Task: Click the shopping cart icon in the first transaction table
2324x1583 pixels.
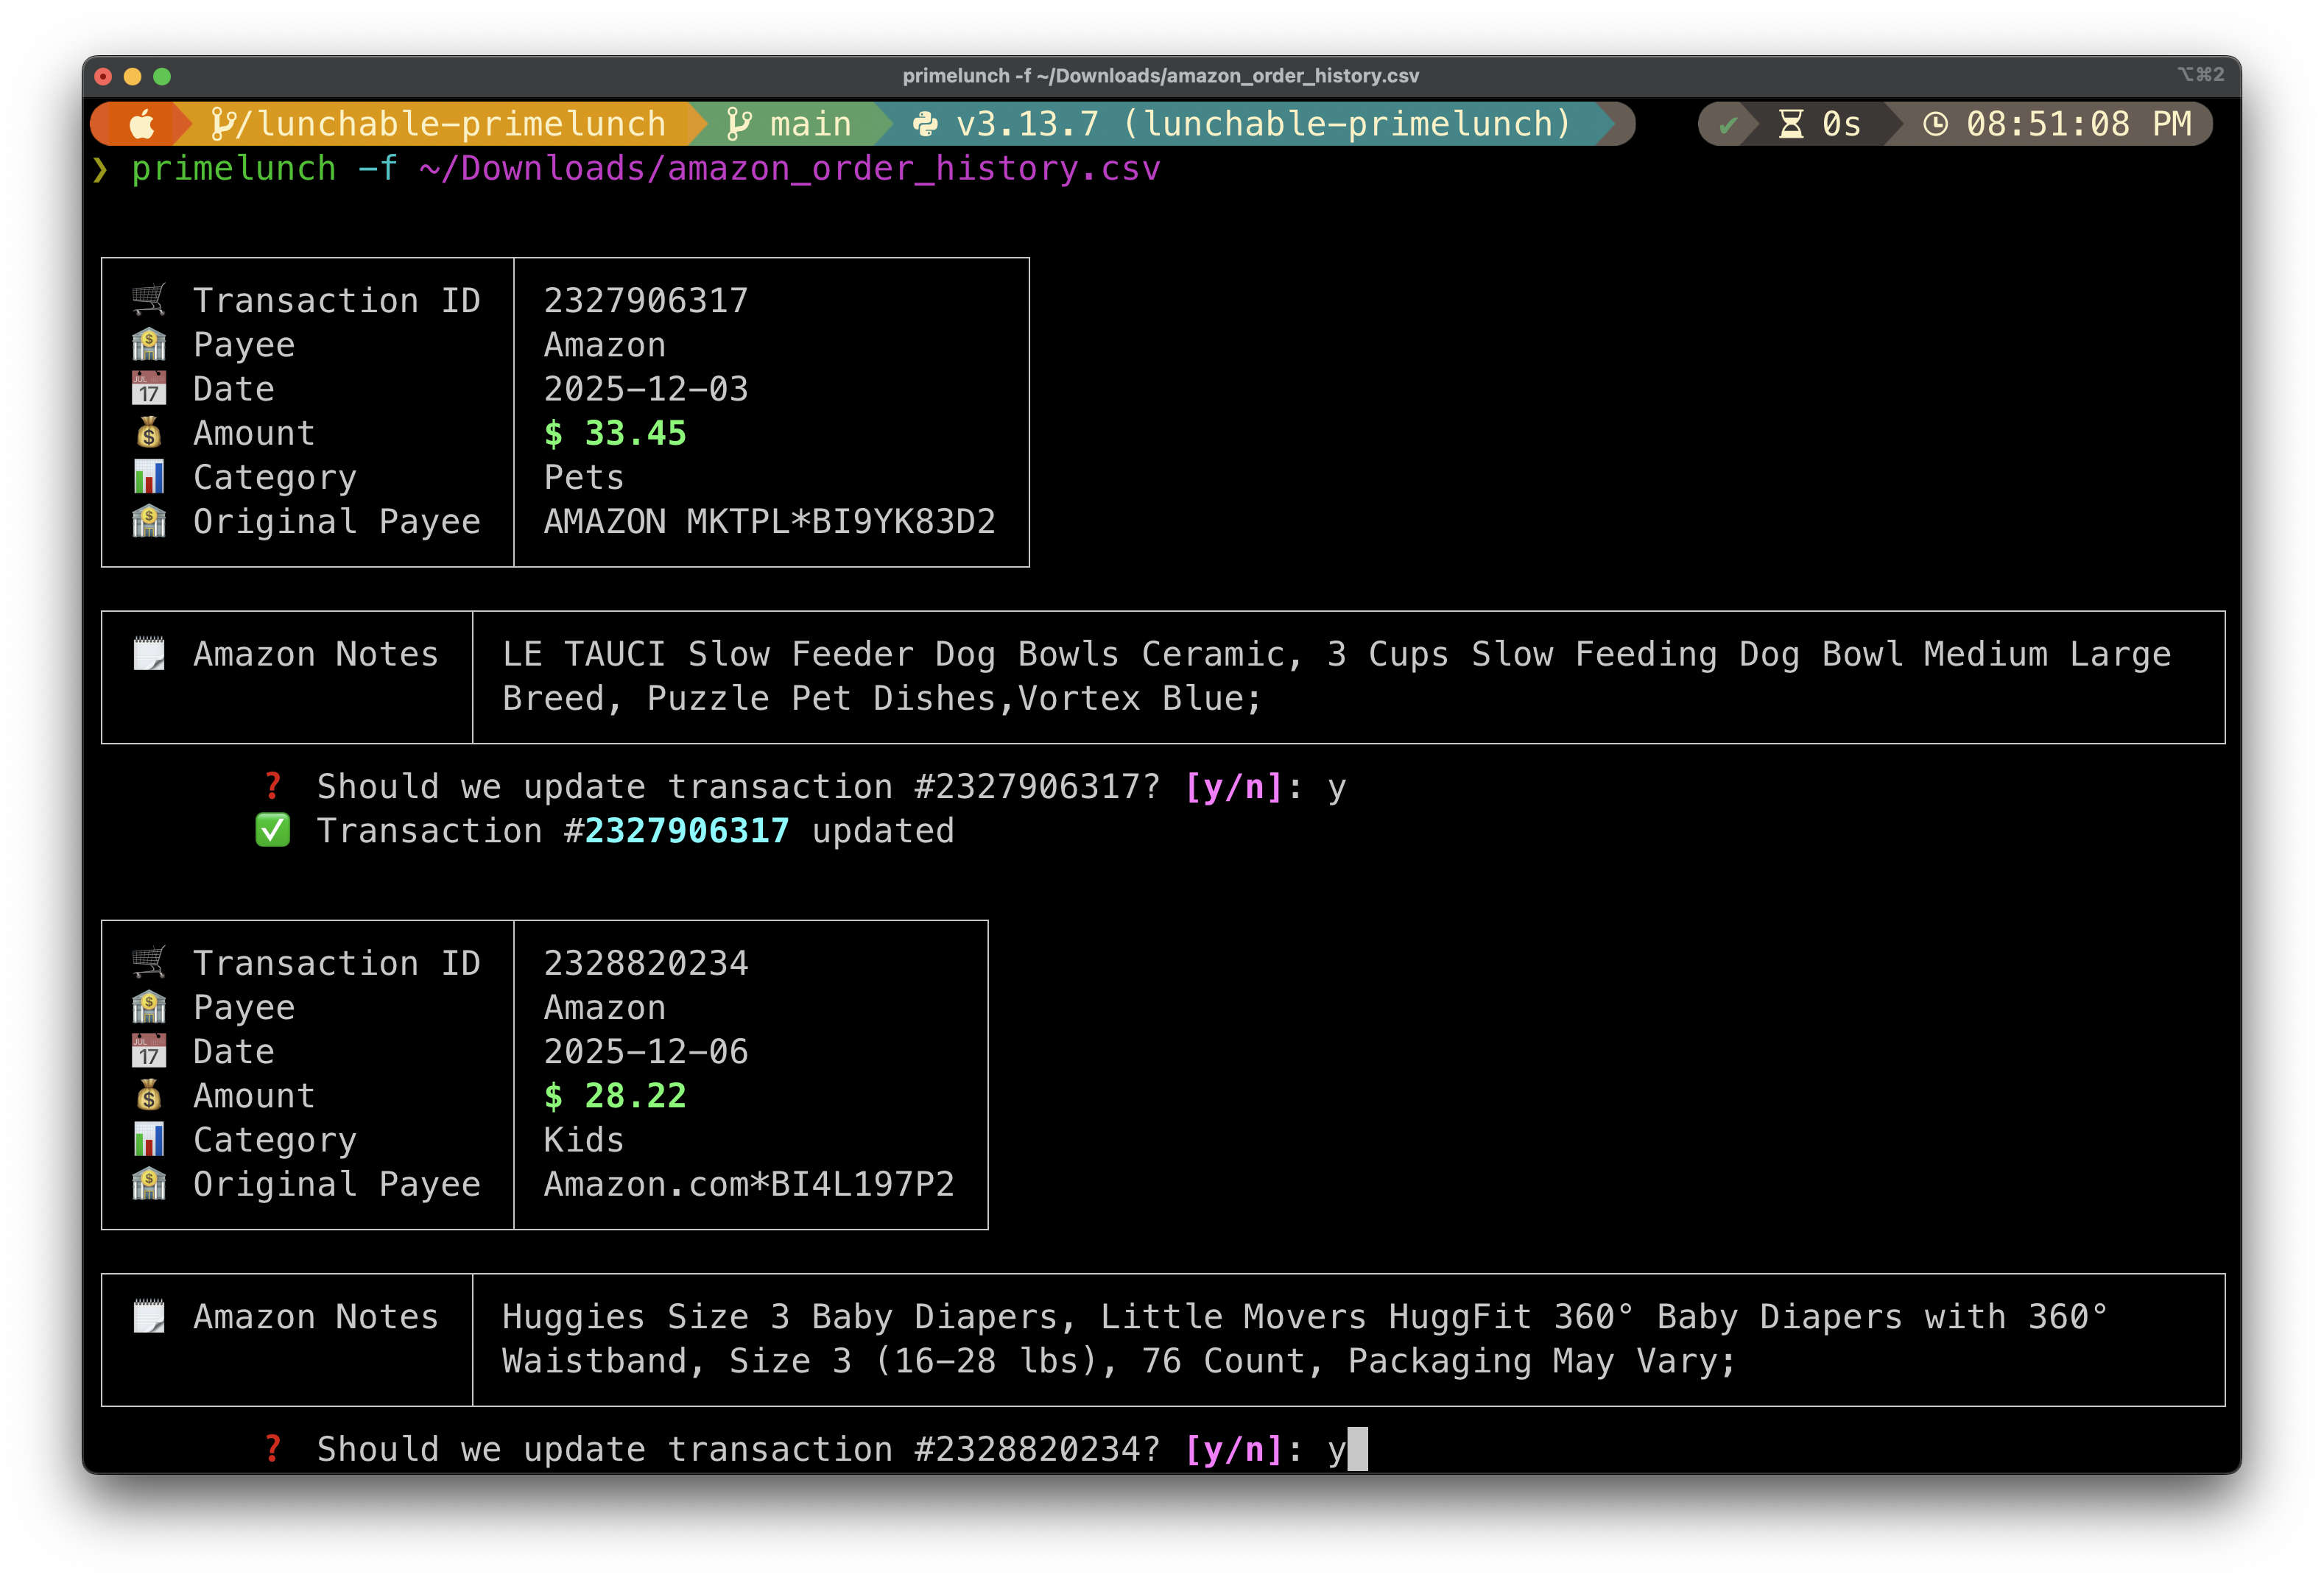Action: coord(149,299)
